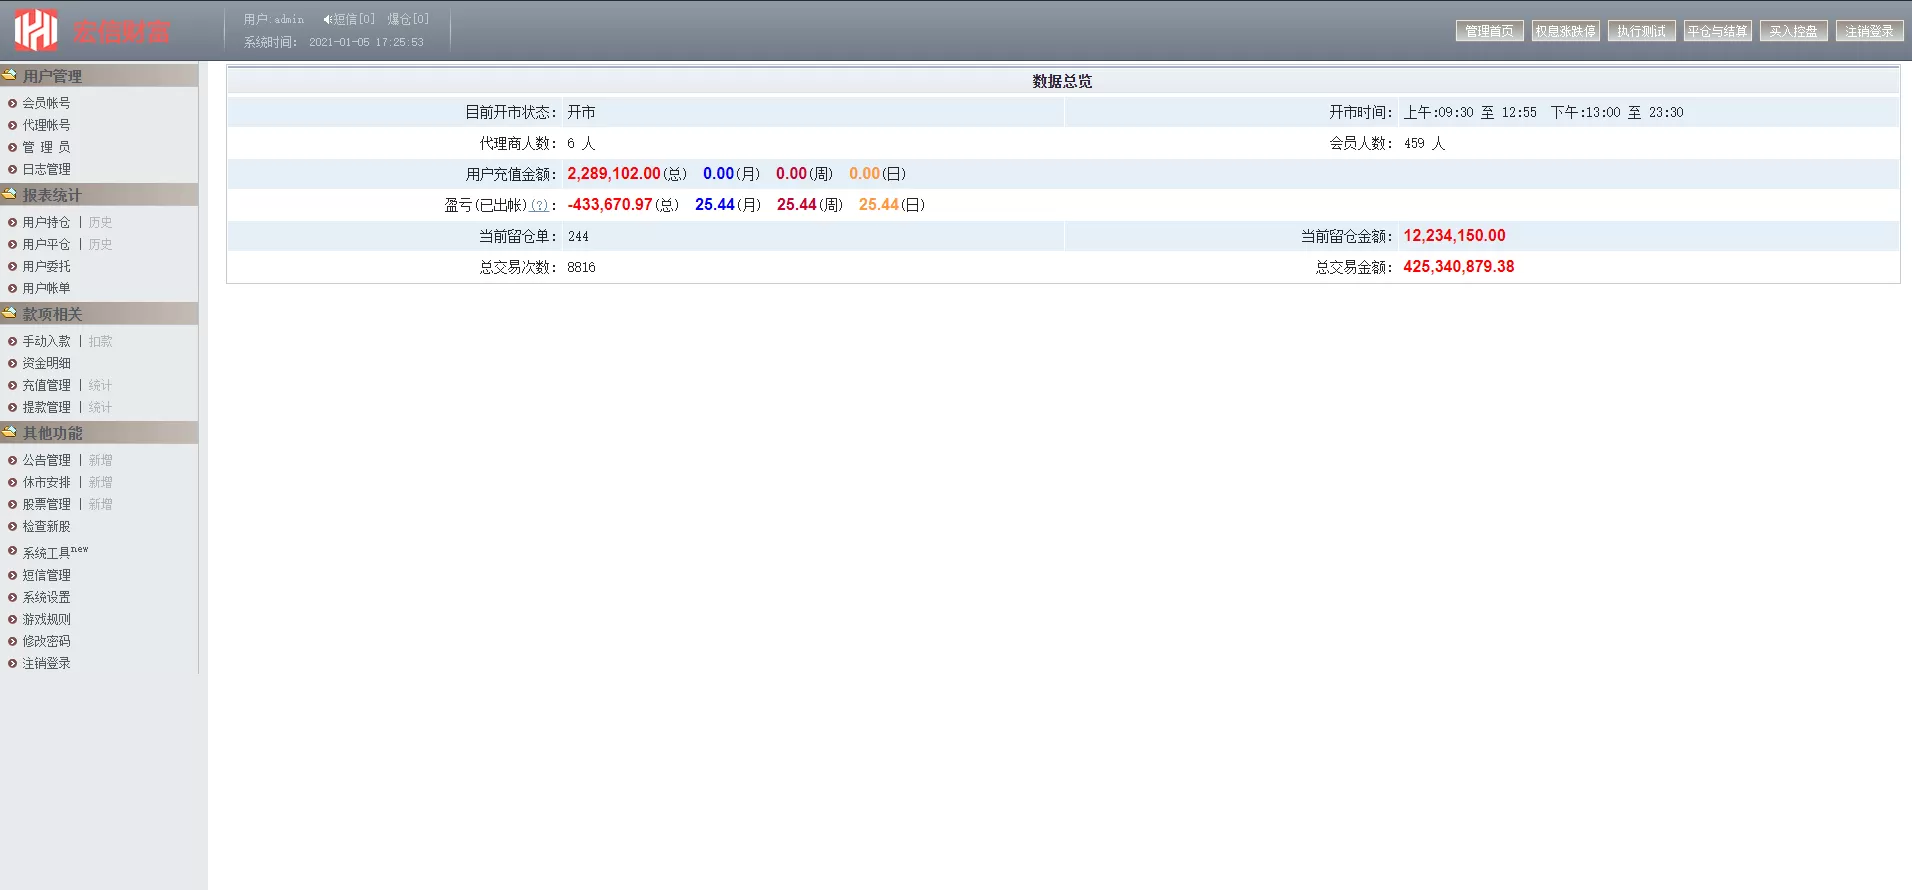Open 公告管理 in the sidebar
Viewport: 1912px width, 890px height.
pos(47,460)
